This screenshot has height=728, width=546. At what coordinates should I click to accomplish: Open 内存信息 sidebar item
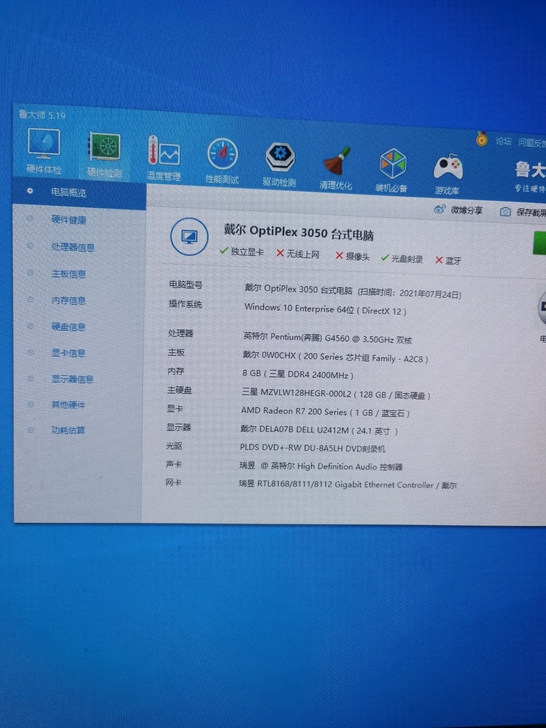[69, 300]
